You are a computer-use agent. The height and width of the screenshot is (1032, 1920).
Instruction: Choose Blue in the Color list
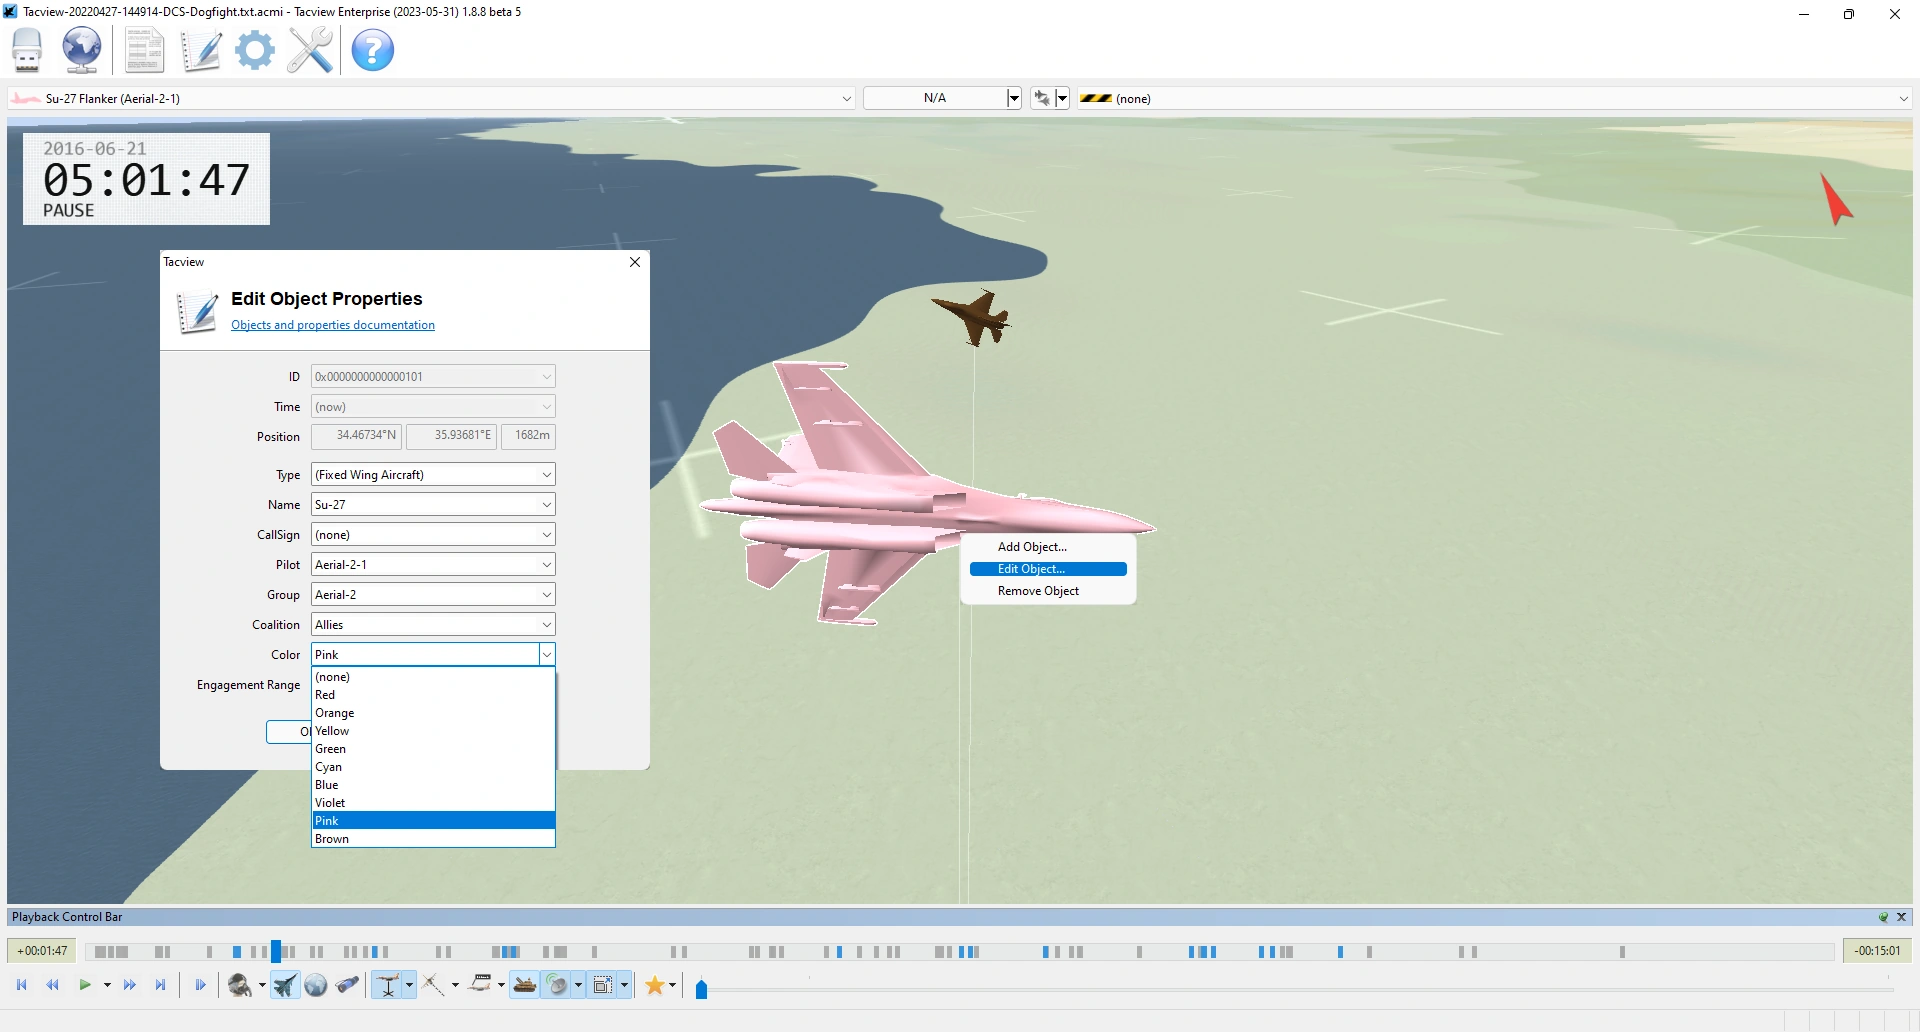433,785
